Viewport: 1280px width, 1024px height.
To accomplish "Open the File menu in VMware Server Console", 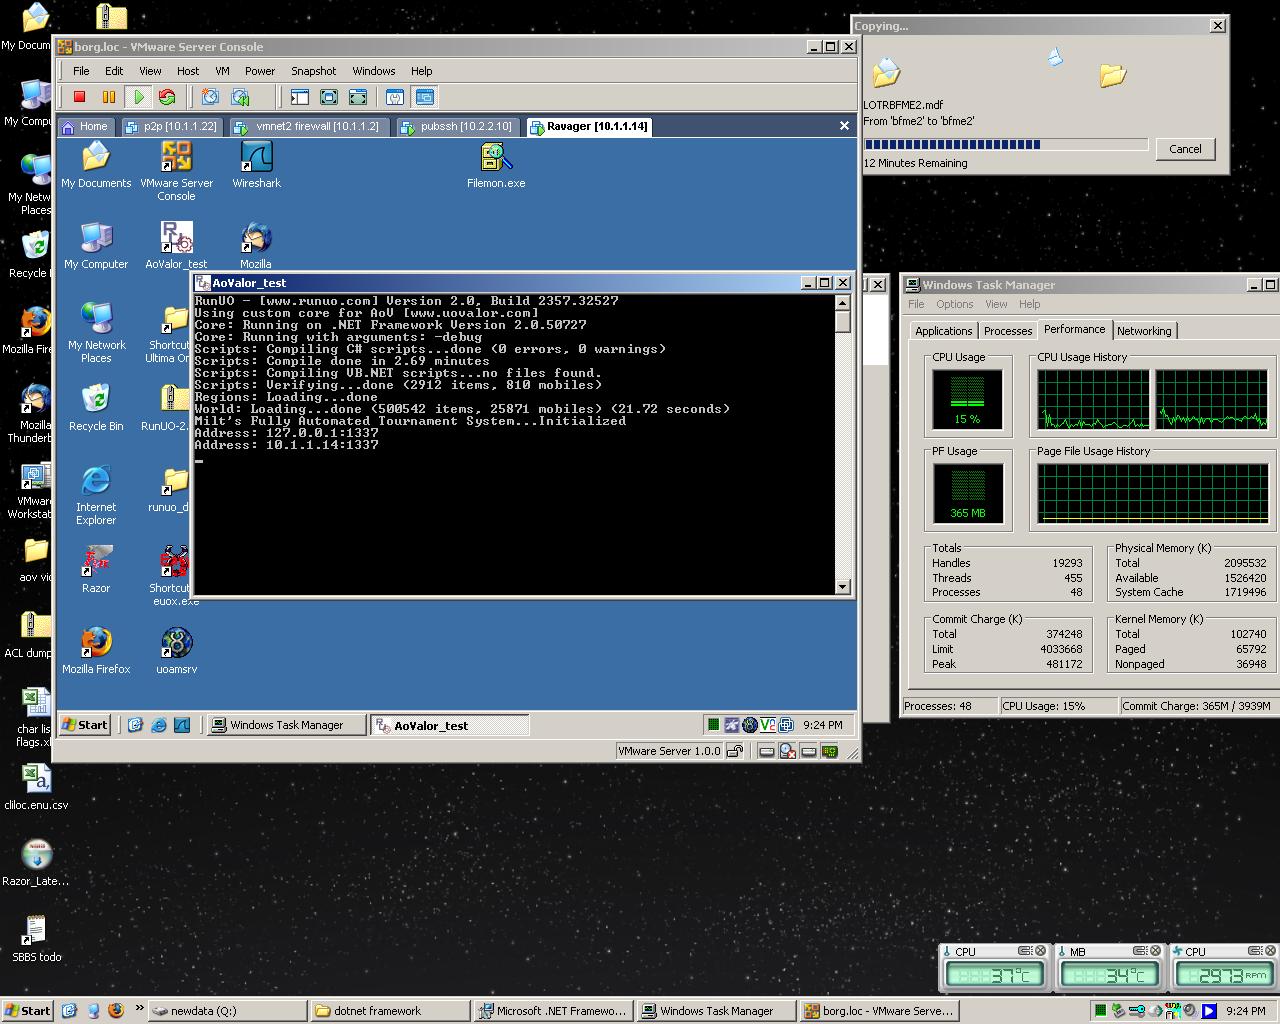I will click(81, 71).
